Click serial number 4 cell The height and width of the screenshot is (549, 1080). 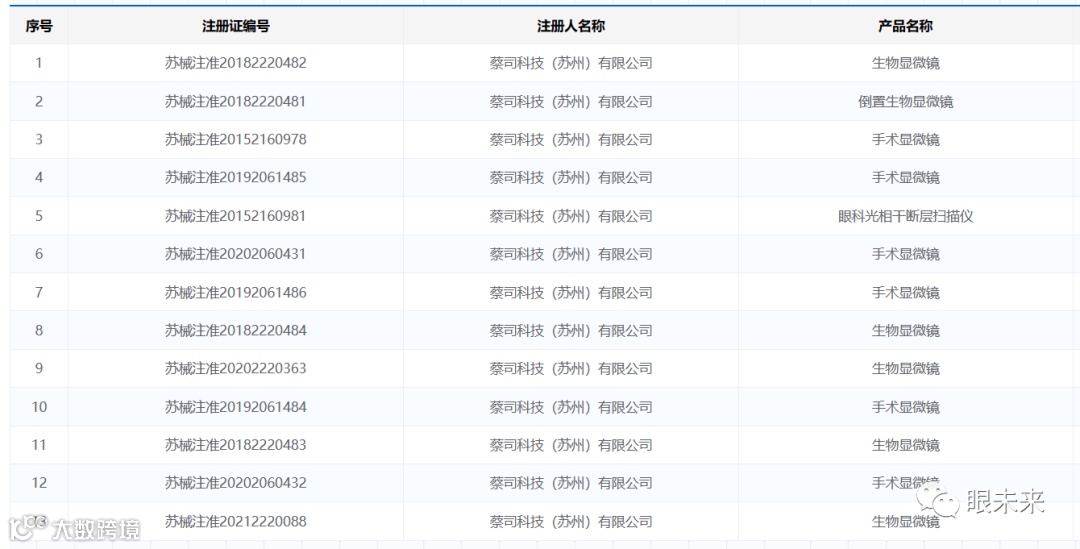point(39,177)
